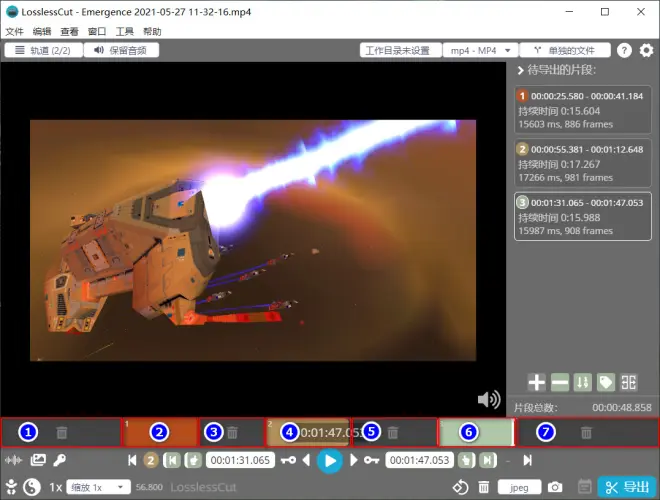Toggle 单独的文件 separate files mode
This screenshot has height=500, width=660.
(565, 51)
